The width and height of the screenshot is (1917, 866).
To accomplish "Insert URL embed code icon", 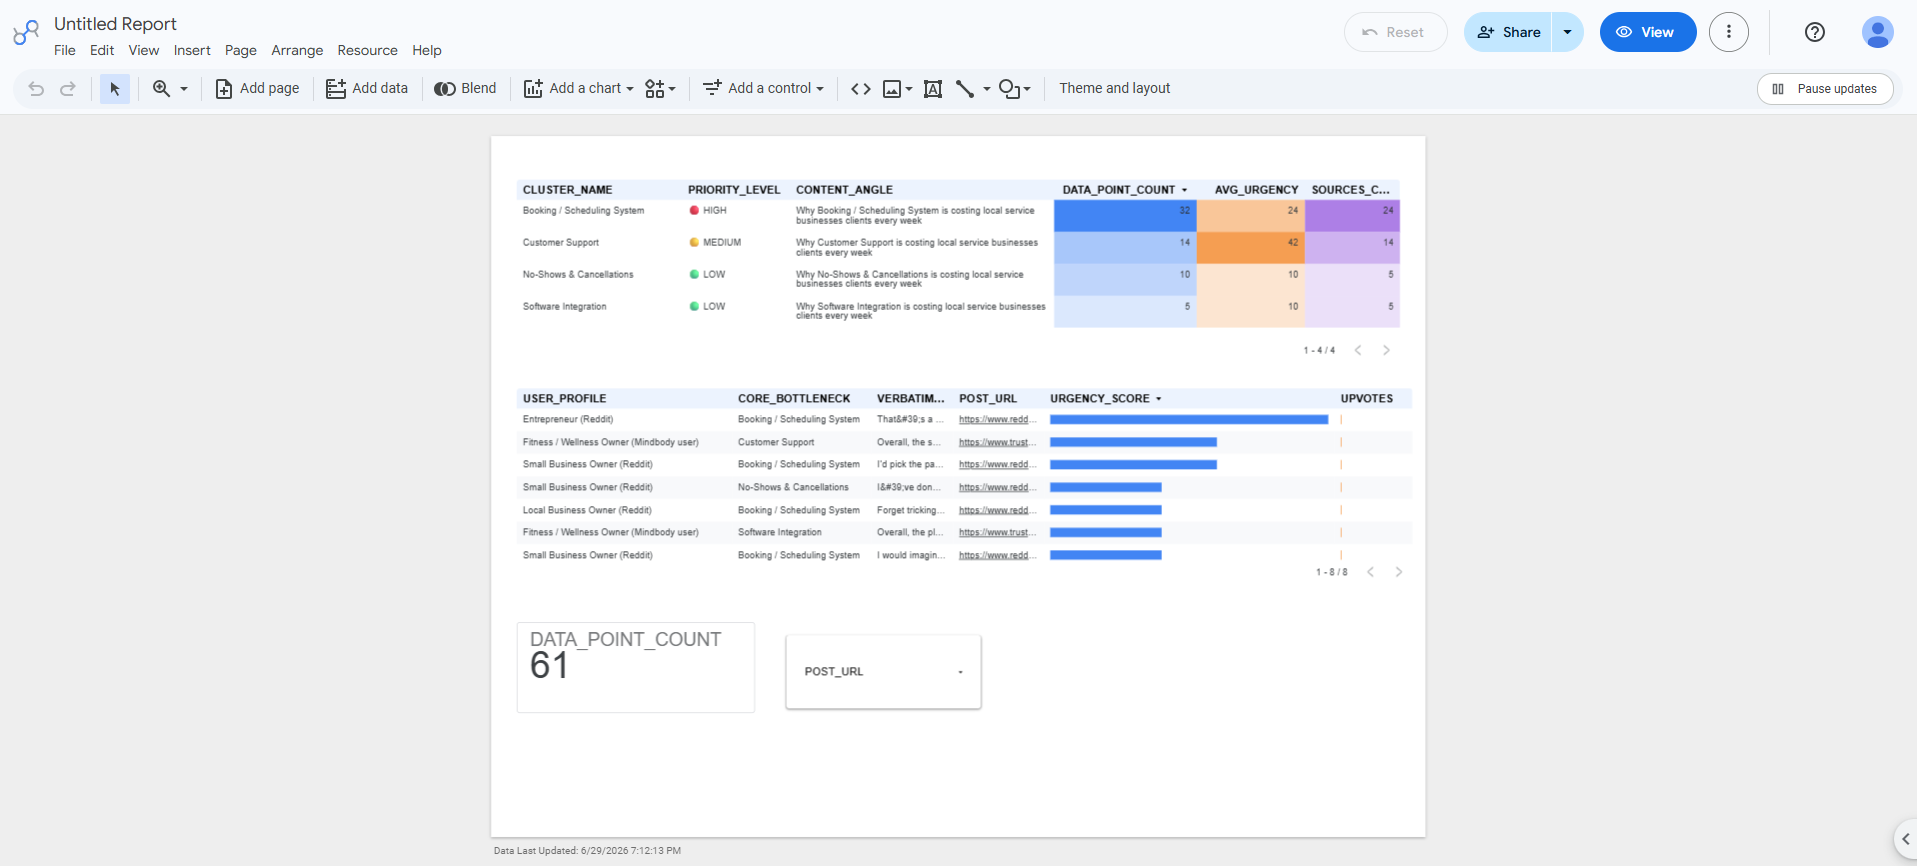I will (861, 89).
